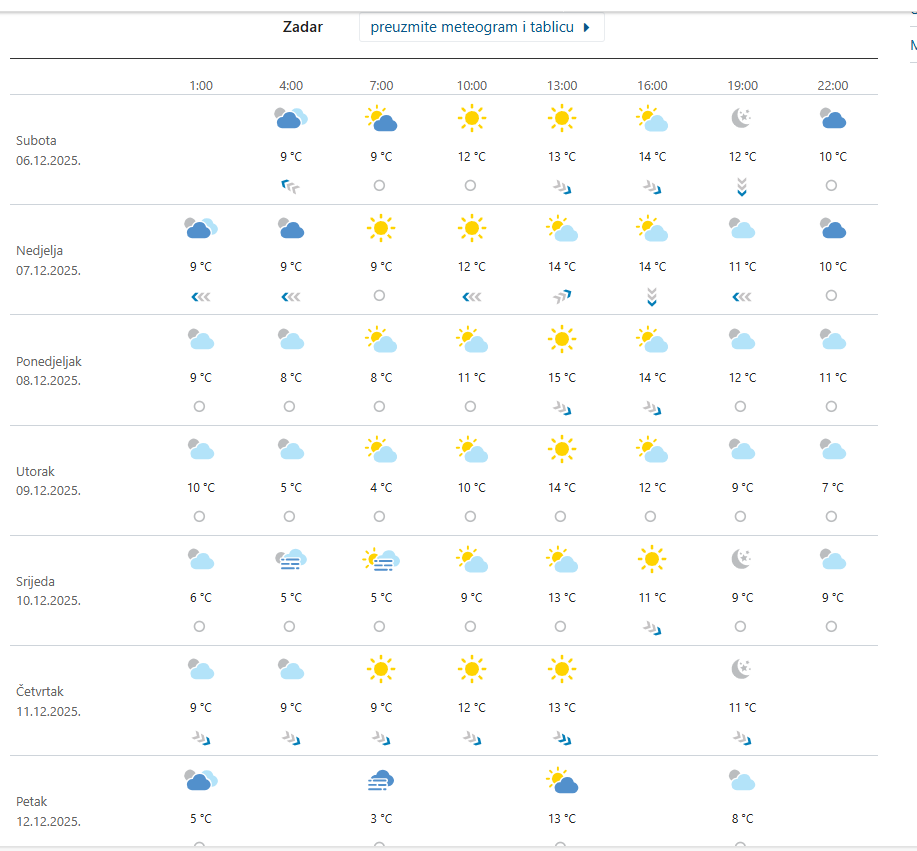
Task: Click the downward wind arrow for Nedjelja 16:00
Action: click(651, 296)
